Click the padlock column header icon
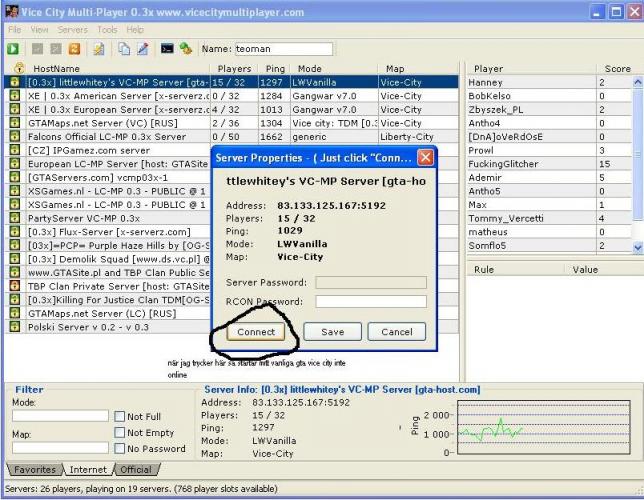This screenshot has width=644, height=500. [x=19, y=68]
